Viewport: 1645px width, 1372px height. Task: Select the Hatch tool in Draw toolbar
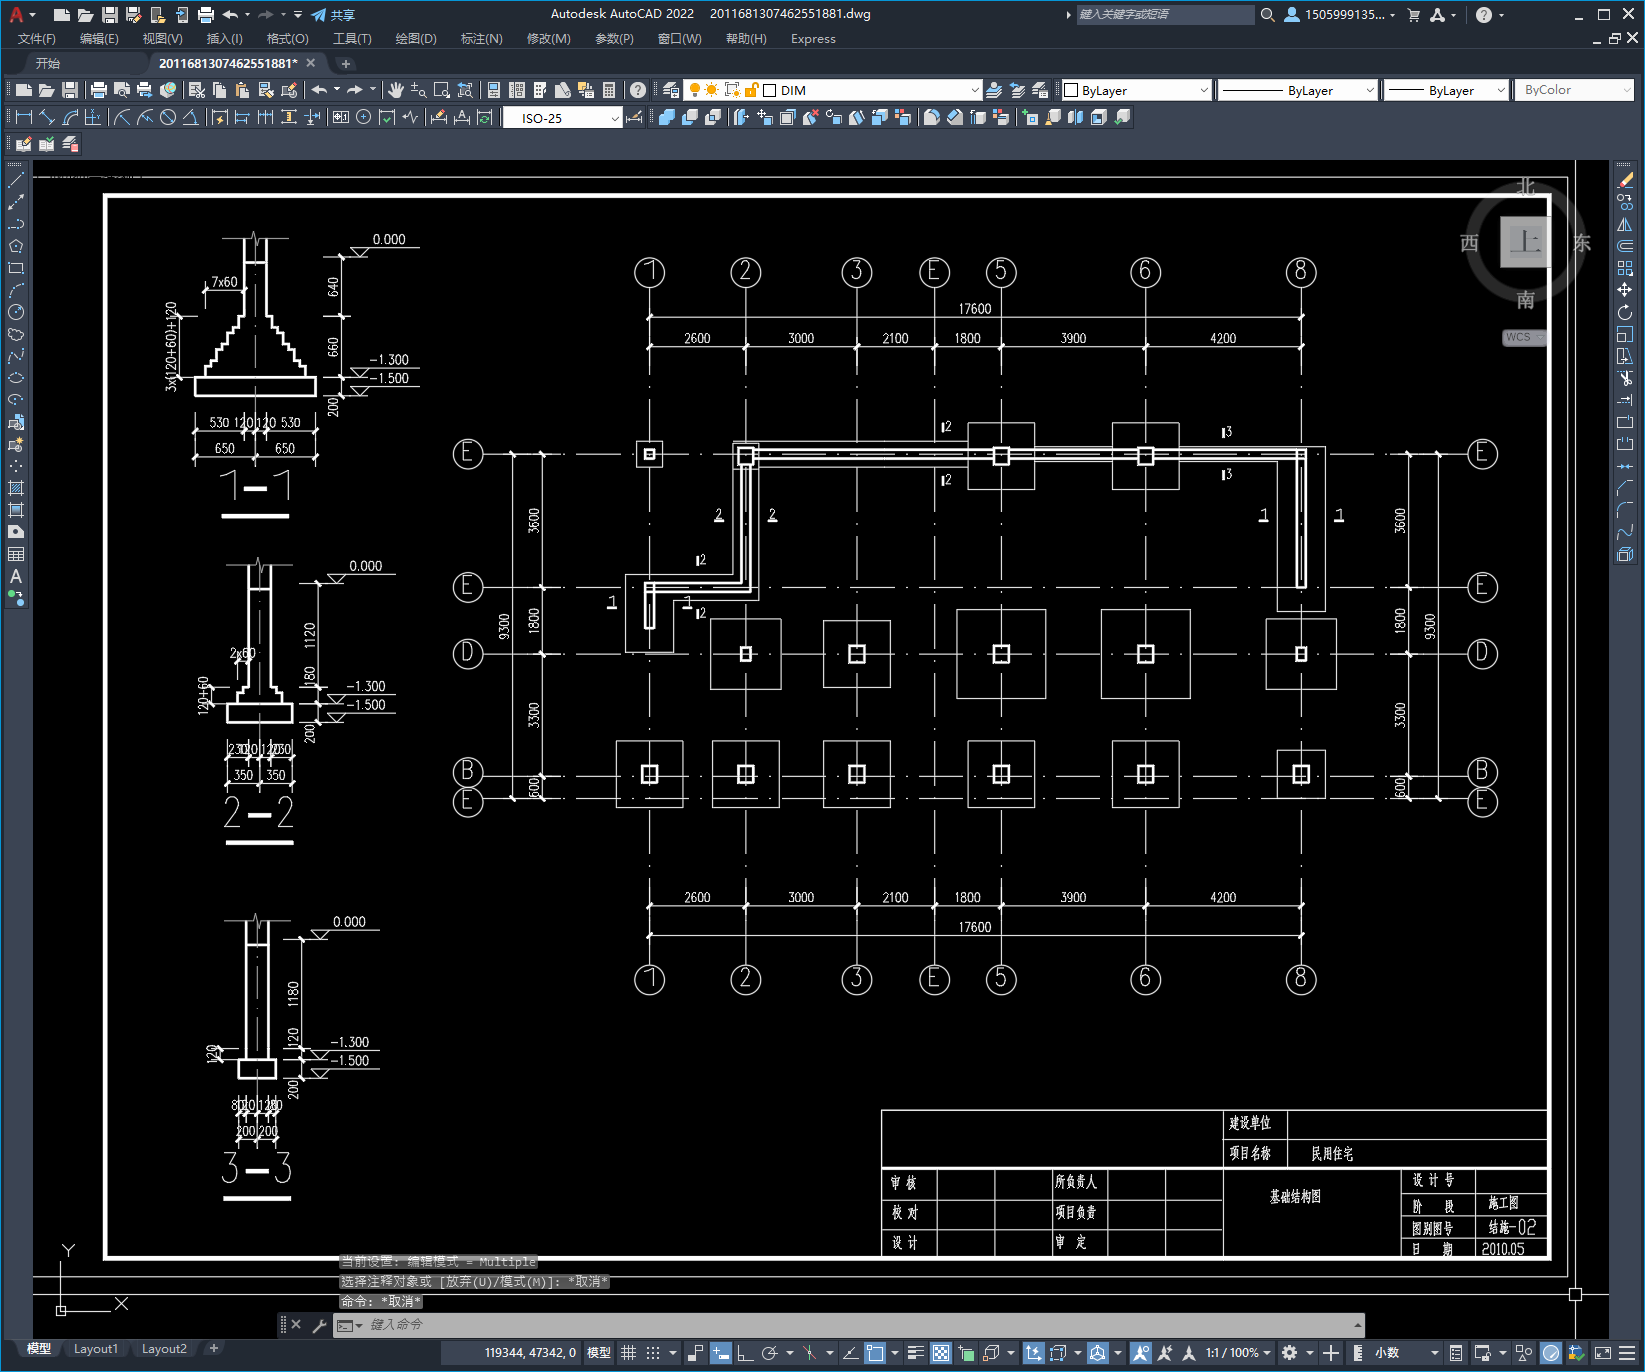(16, 488)
